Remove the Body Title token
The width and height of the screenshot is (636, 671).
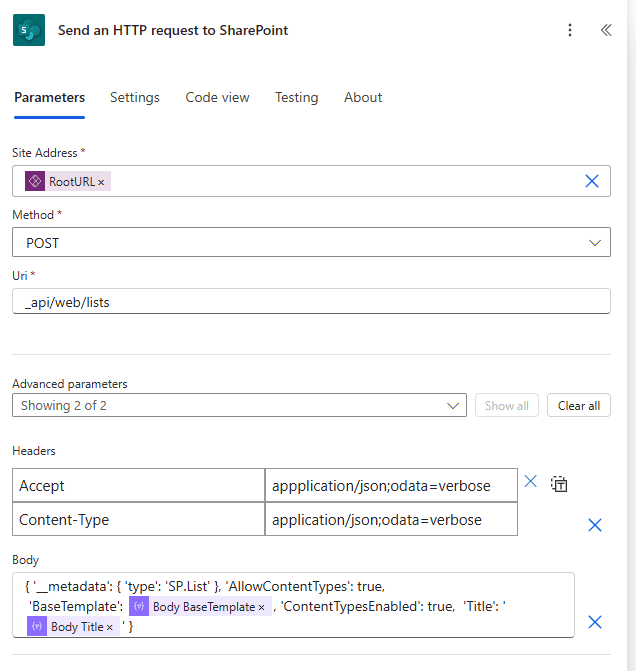pyautogui.click(x=110, y=627)
